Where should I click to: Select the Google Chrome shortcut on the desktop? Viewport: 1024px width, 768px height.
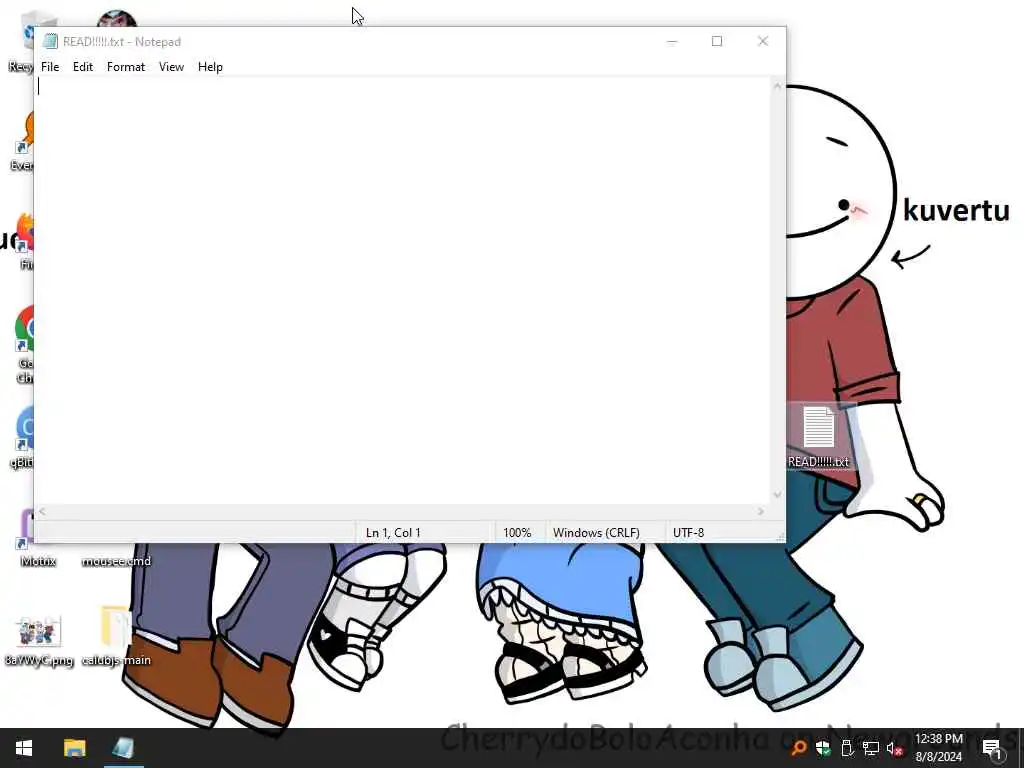point(25,345)
